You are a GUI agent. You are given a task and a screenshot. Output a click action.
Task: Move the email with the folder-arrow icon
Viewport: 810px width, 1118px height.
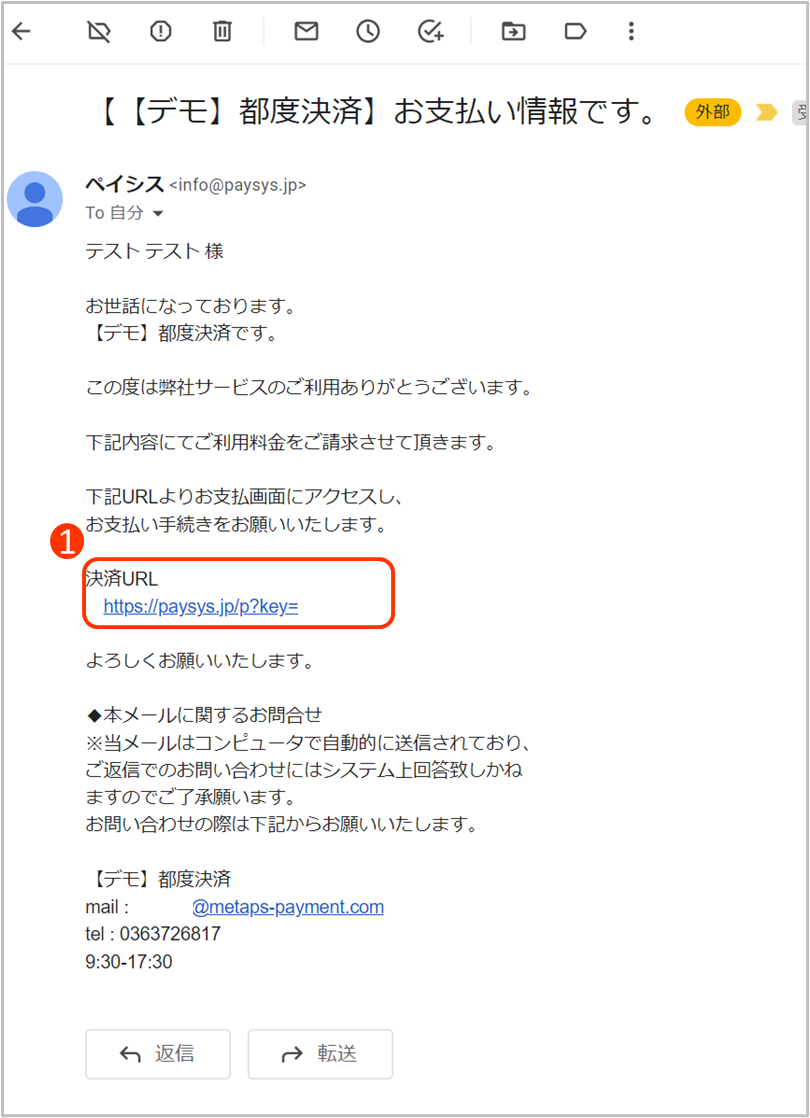click(513, 31)
